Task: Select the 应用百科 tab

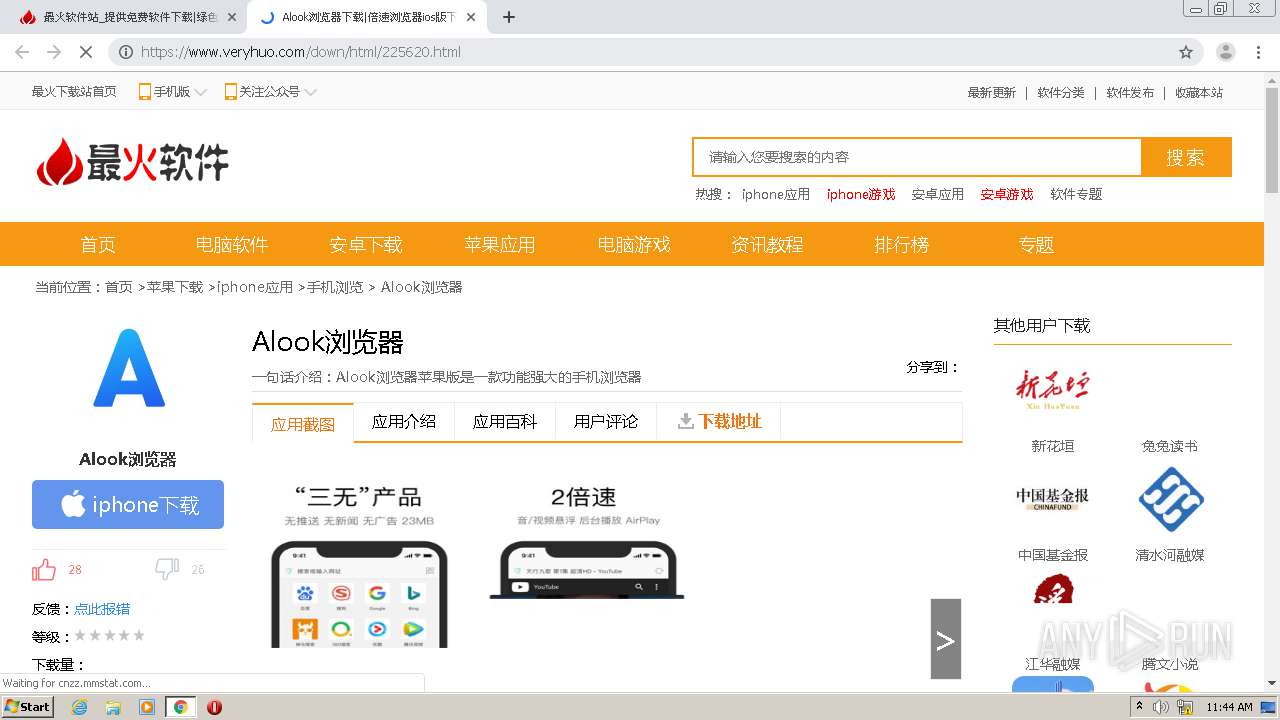Action: pyautogui.click(x=505, y=422)
